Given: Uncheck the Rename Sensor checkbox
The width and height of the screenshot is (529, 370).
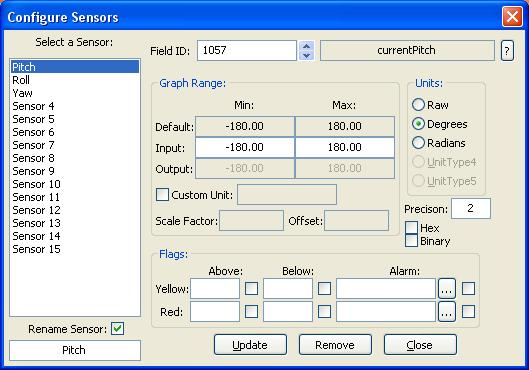Looking at the screenshot, I should 117,329.
